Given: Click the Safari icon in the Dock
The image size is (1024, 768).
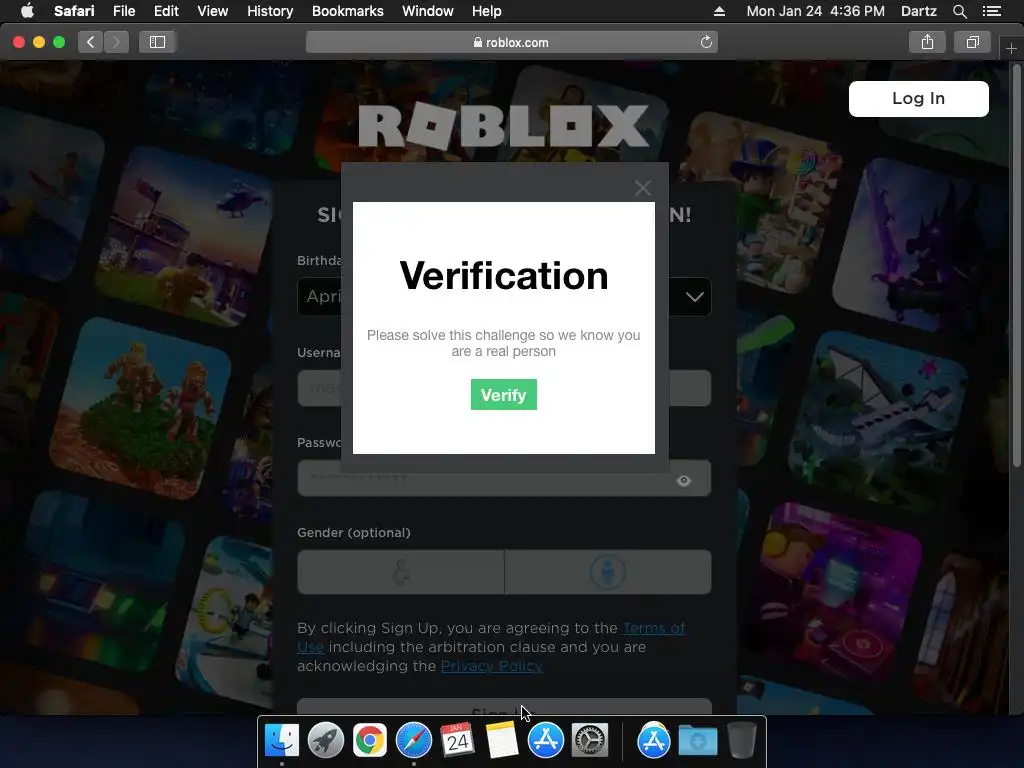Looking at the screenshot, I should (413, 741).
